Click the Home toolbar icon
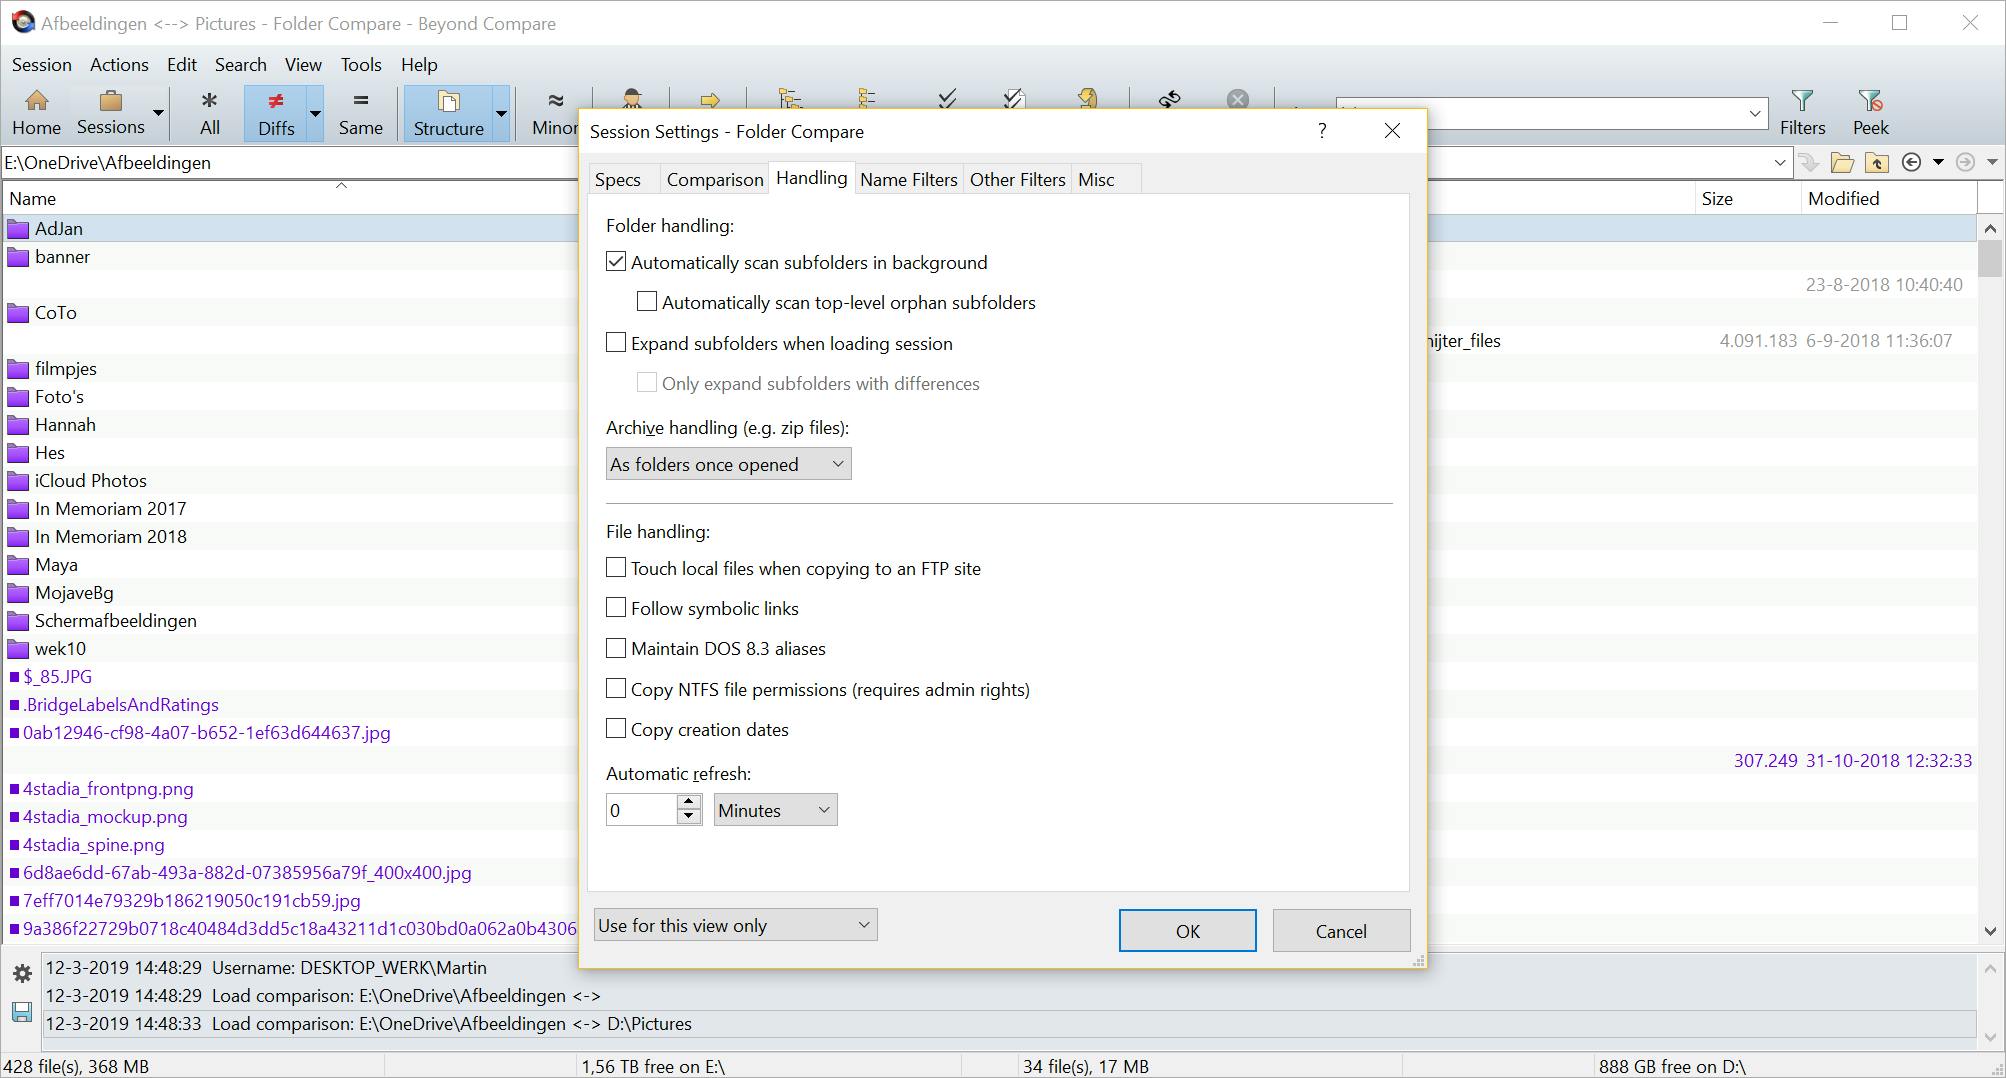This screenshot has height=1078, width=2006. [37, 112]
